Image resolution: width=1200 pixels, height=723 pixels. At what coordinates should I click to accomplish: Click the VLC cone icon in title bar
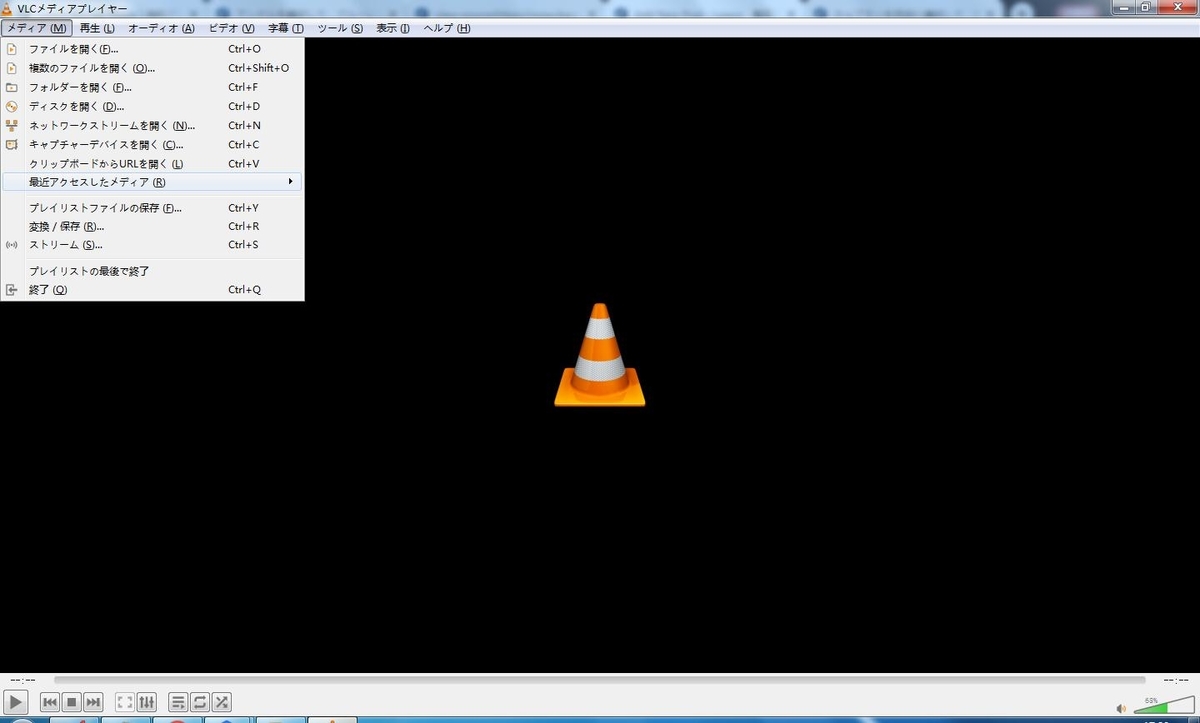coord(8,8)
